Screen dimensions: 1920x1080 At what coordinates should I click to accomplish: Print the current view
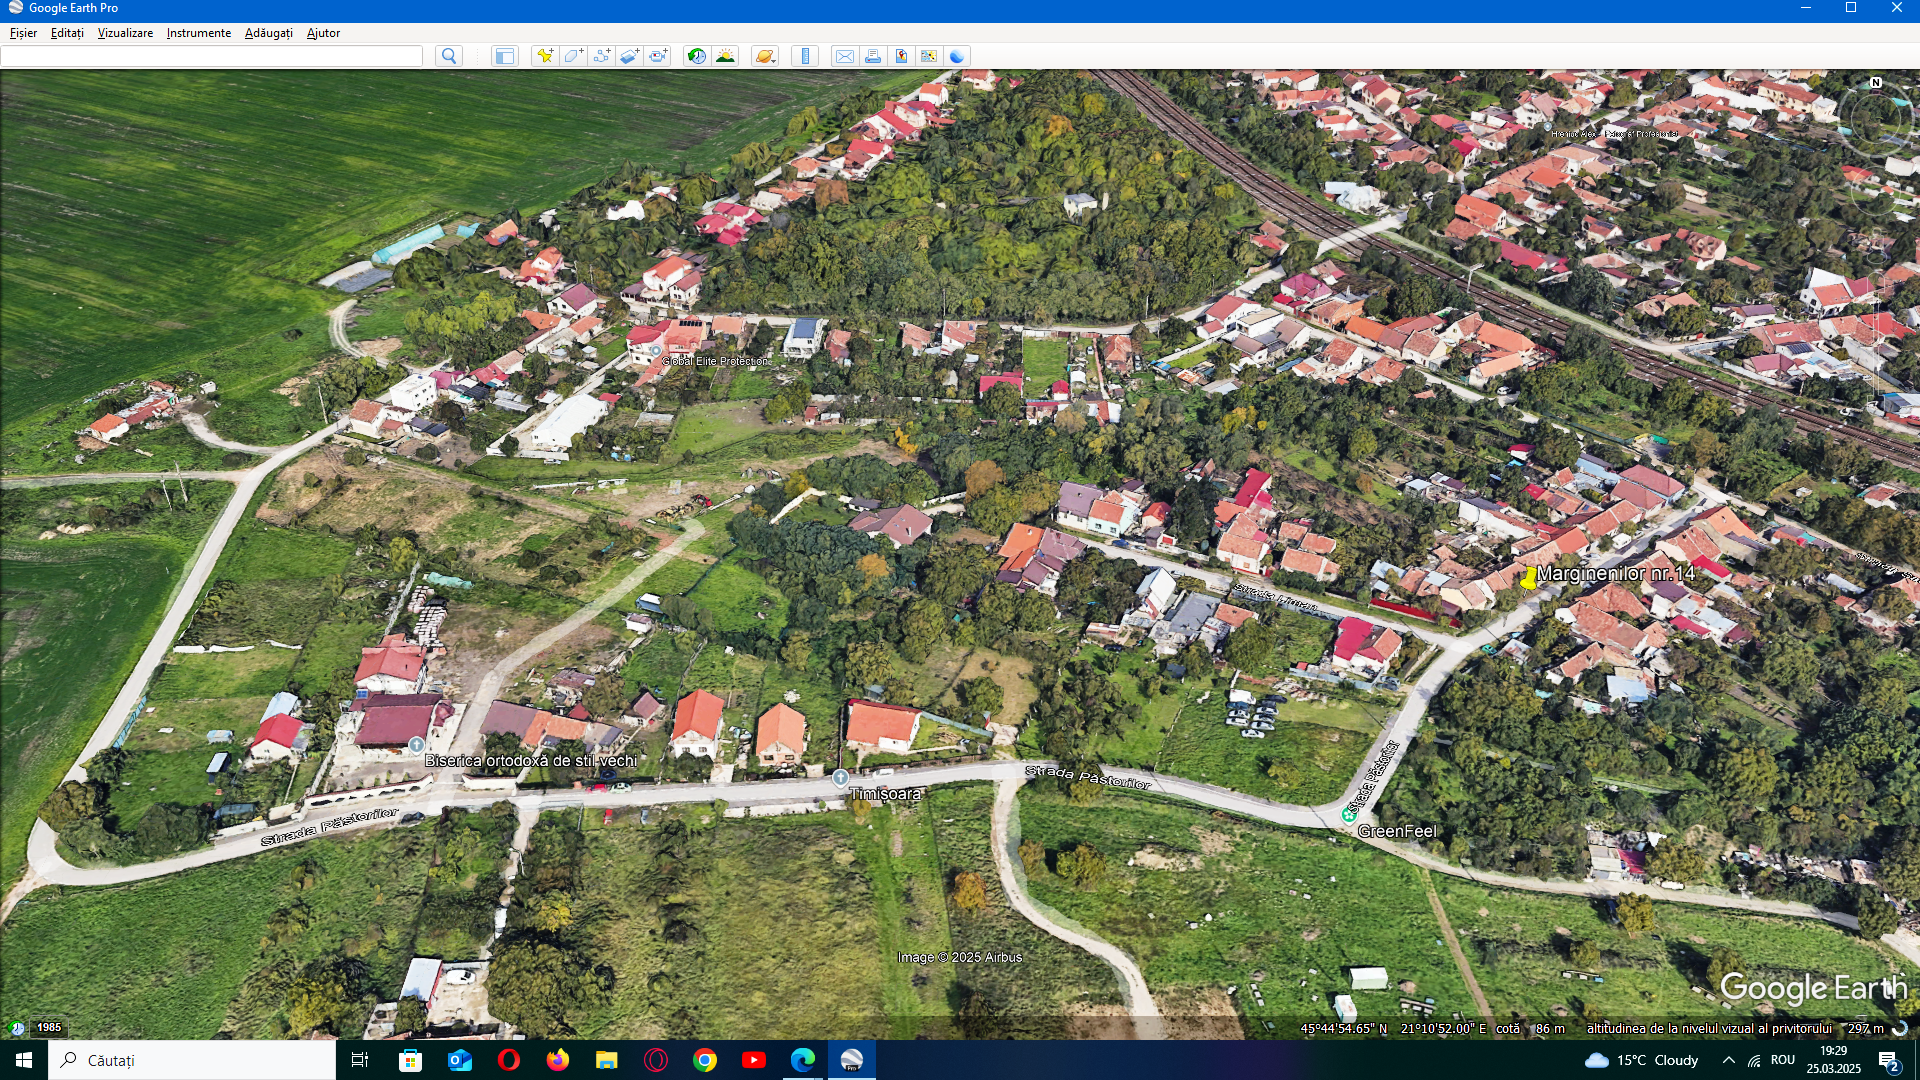(x=873, y=56)
